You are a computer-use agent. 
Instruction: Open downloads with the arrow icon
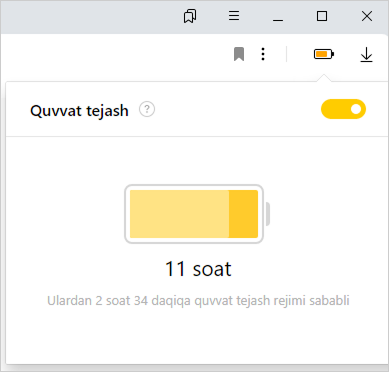click(366, 55)
